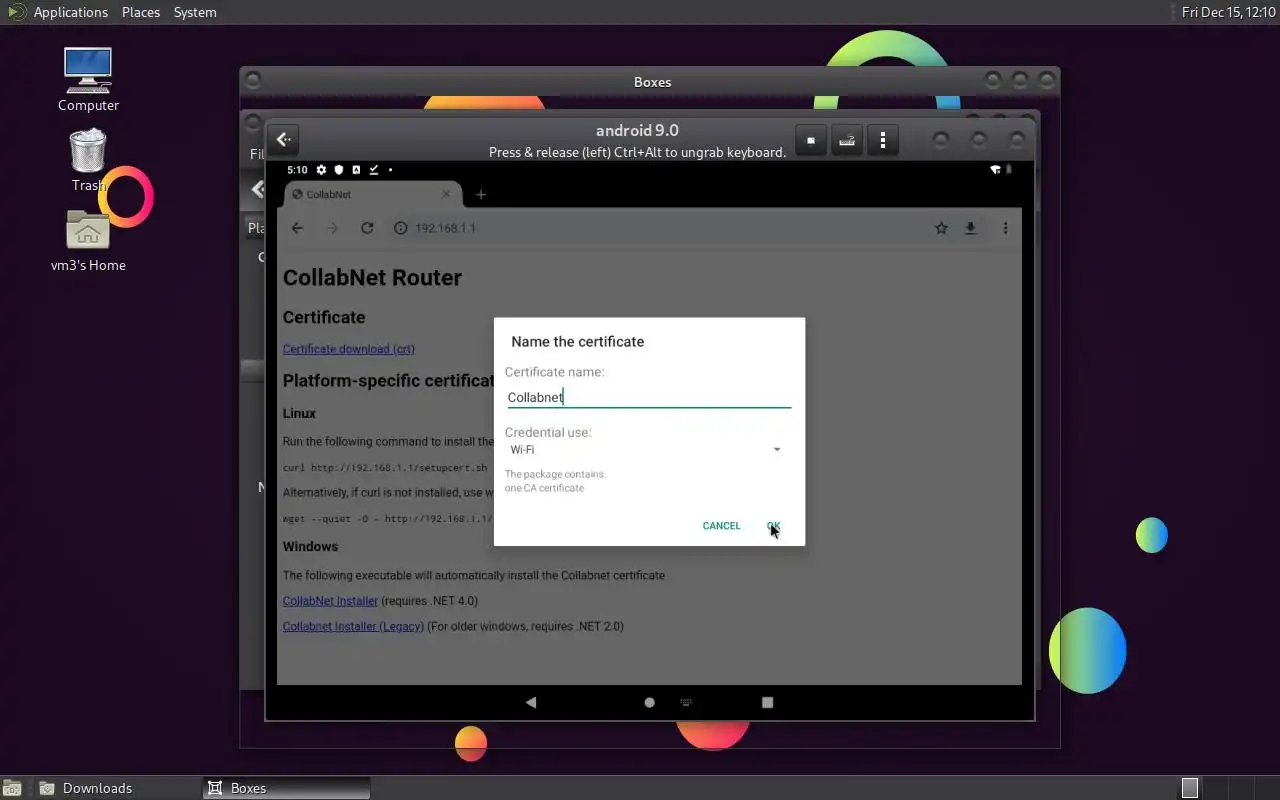The height and width of the screenshot is (800, 1280).
Task: Open the Collabnet Installer (Legacy) link
Action: tap(354, 626)
